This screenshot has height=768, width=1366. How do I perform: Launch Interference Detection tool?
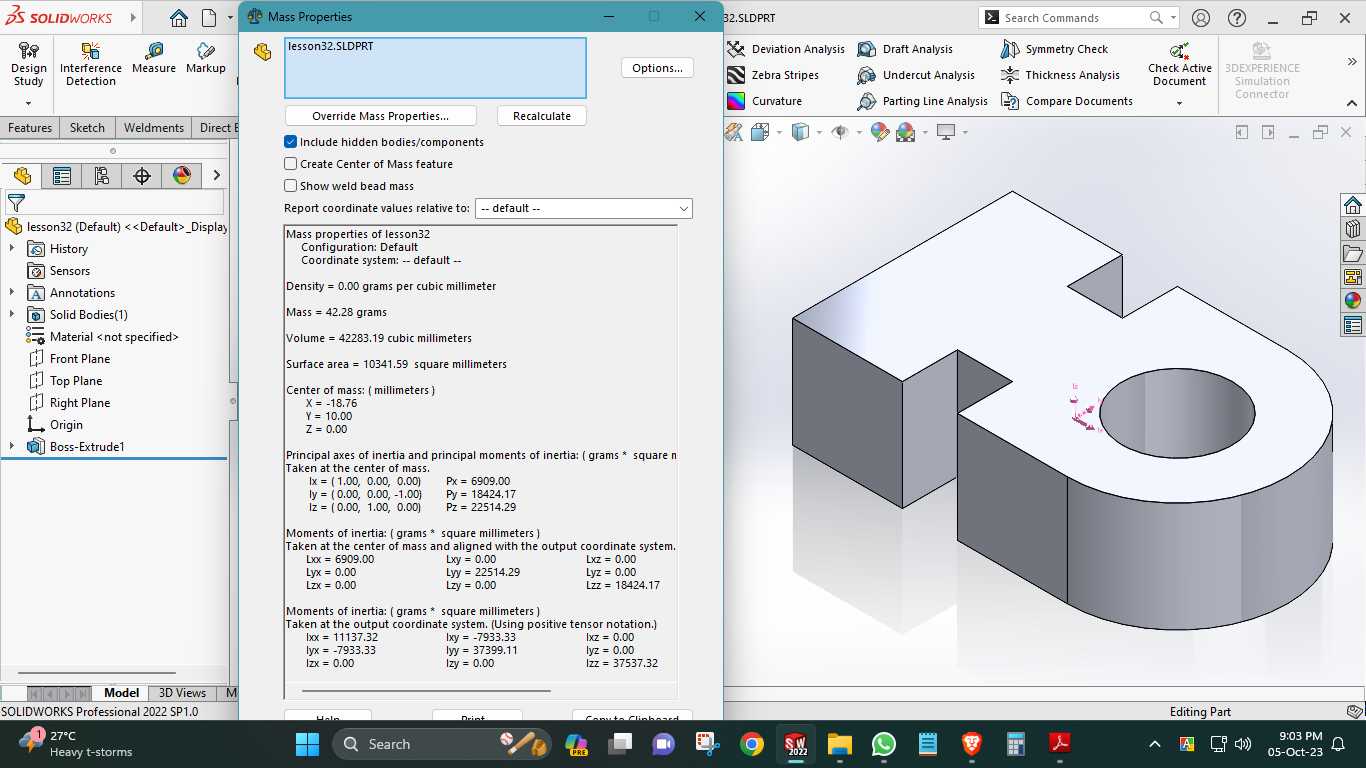[91, 64]
